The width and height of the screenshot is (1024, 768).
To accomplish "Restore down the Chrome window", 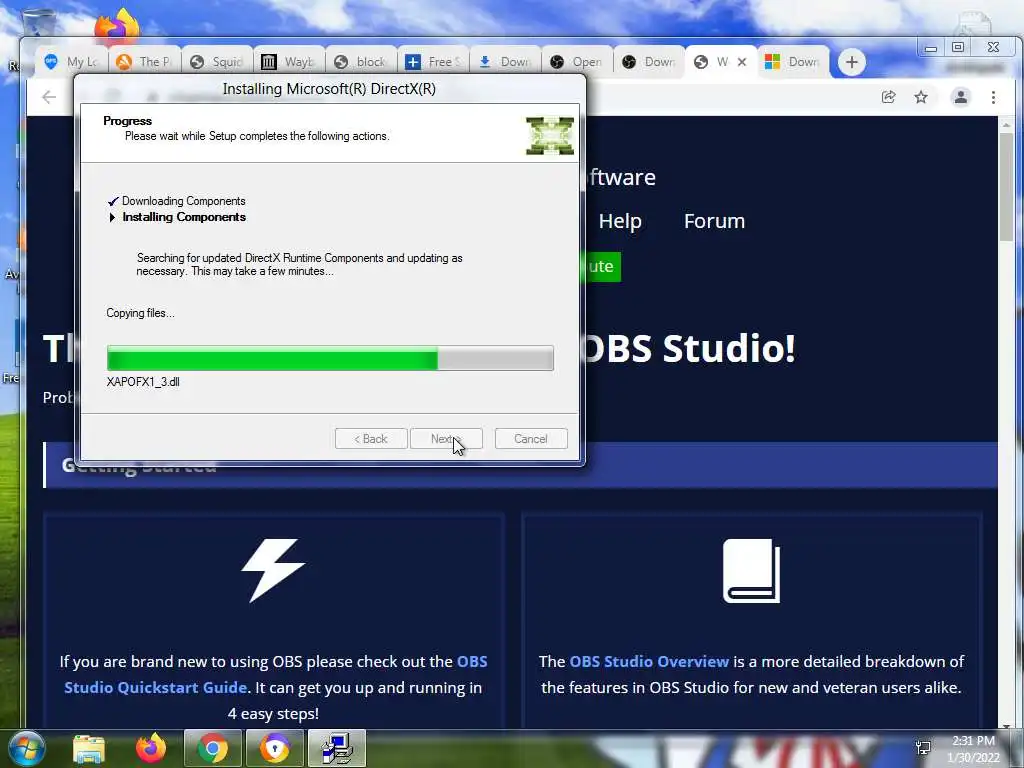I will pos(958,47).
